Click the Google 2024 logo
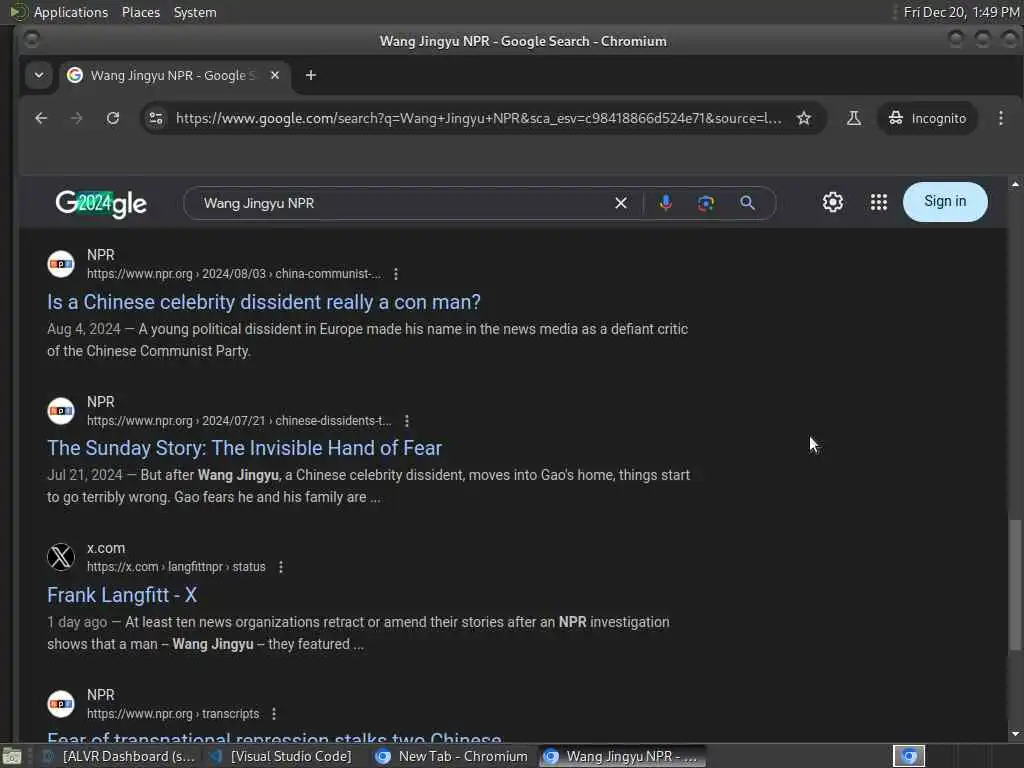1024x768 pixels. coord(101,203)
